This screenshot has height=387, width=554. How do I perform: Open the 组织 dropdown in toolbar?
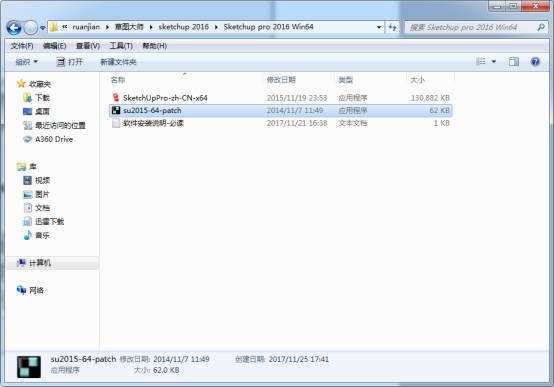click(26, 62)
